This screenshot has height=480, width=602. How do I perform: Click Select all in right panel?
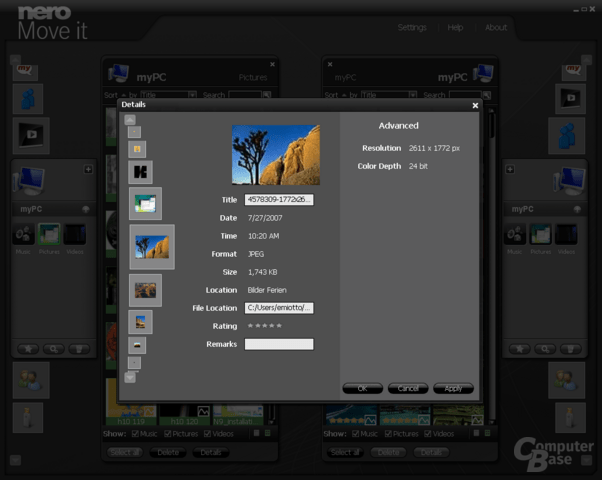pyautogui.click(x=345, y=452)
